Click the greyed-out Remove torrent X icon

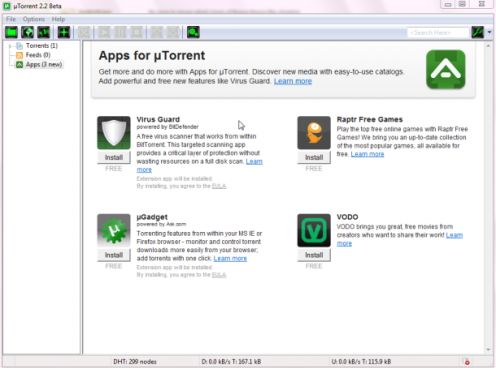tap(84, 32)
